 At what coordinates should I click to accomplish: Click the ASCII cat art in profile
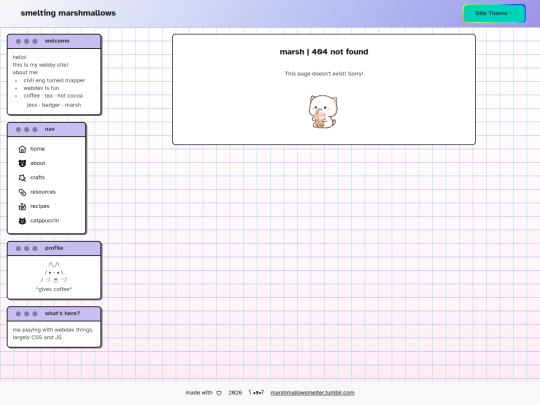54,272
